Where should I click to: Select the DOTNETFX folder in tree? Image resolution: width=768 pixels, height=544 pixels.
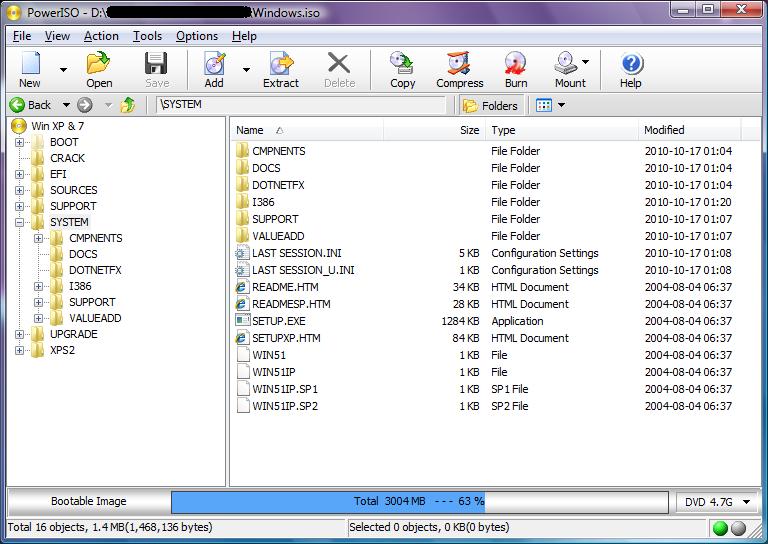95,270
